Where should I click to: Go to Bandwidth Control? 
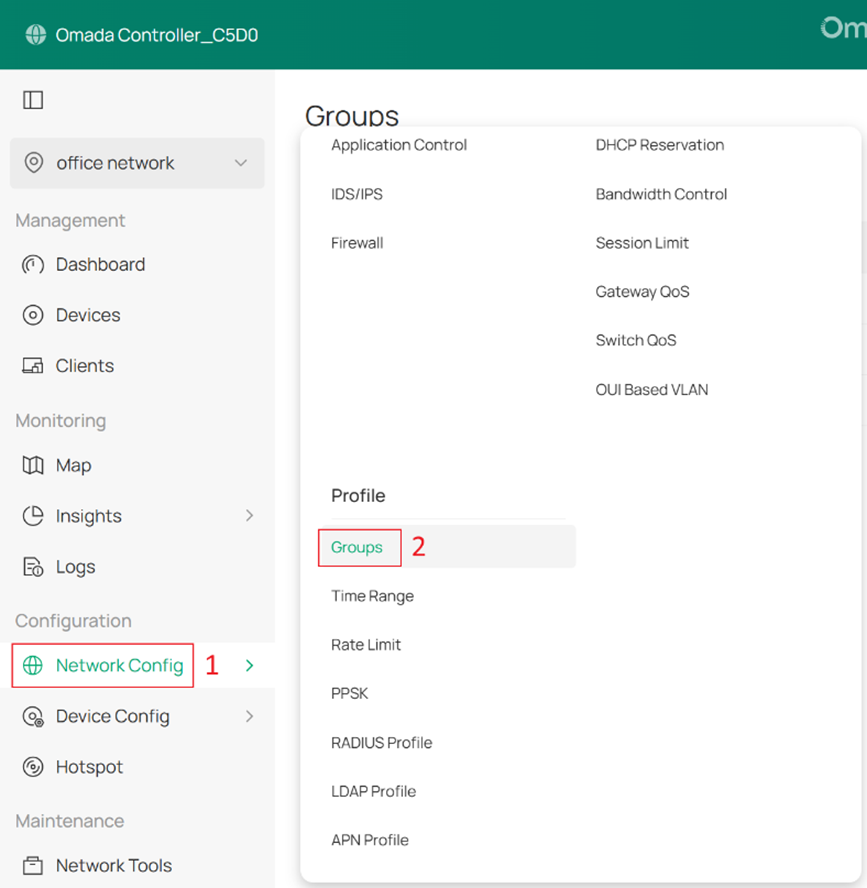661,194
